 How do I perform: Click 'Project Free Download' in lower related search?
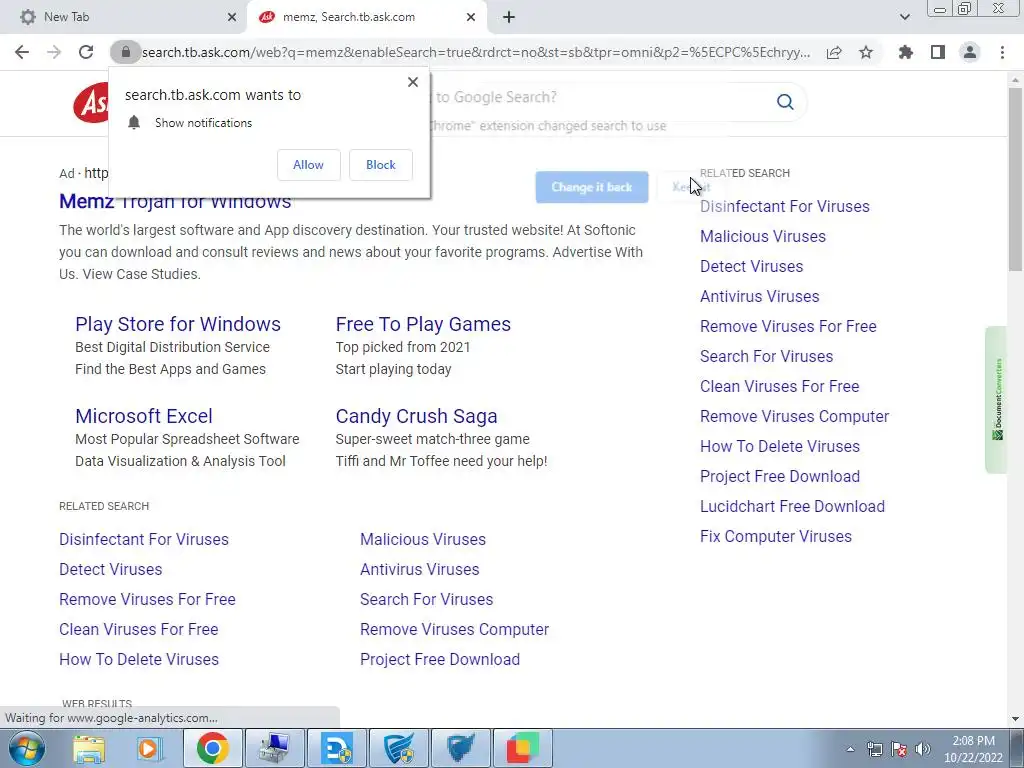[440, 660]
